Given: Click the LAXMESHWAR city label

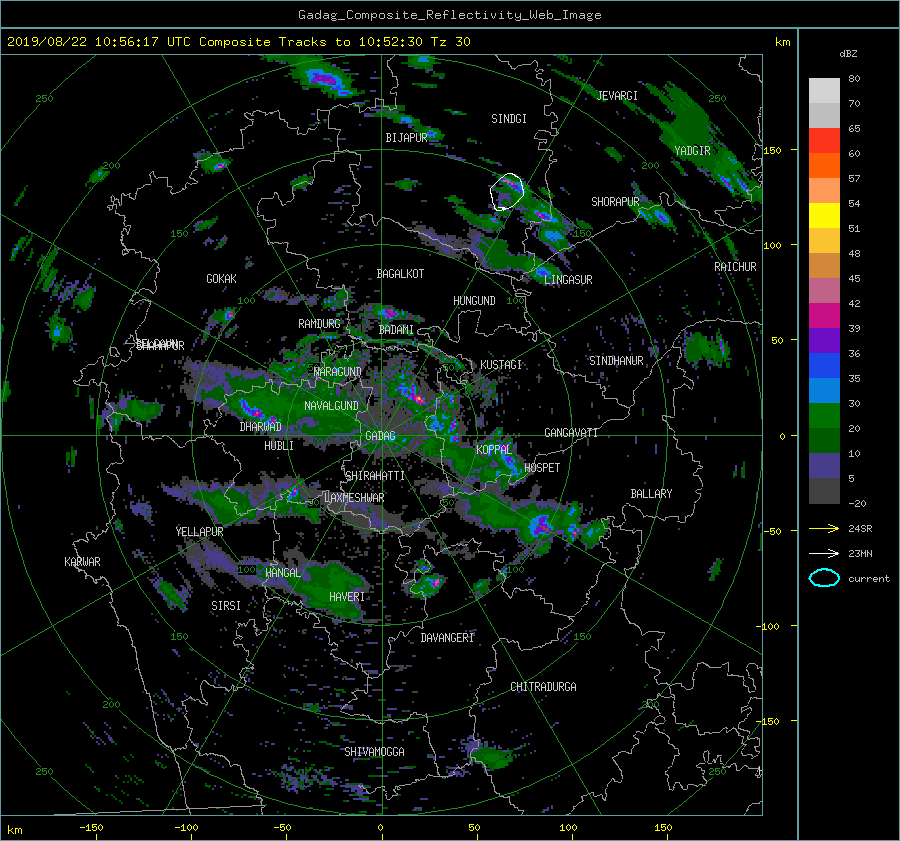Looking at the screenshot, I should 354,498.
